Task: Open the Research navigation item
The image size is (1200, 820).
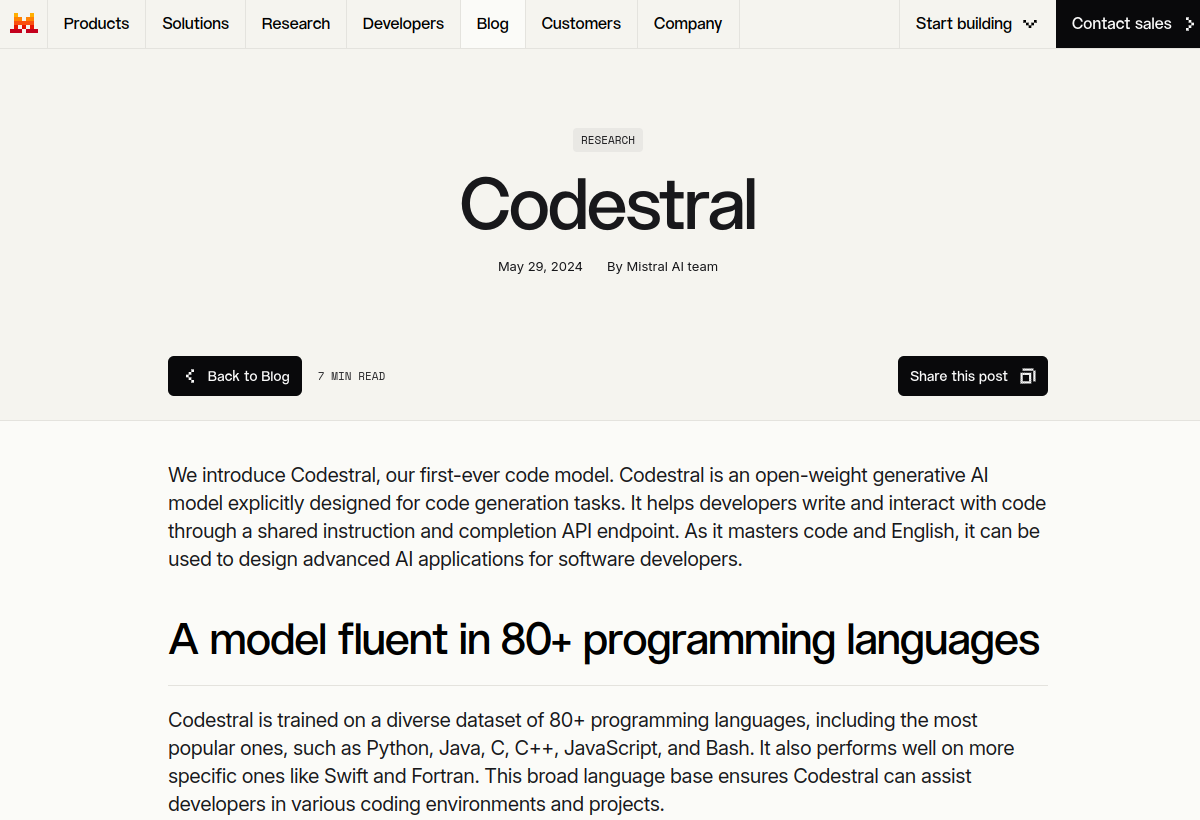Action: pyautogui.click(x=296, y=24)
